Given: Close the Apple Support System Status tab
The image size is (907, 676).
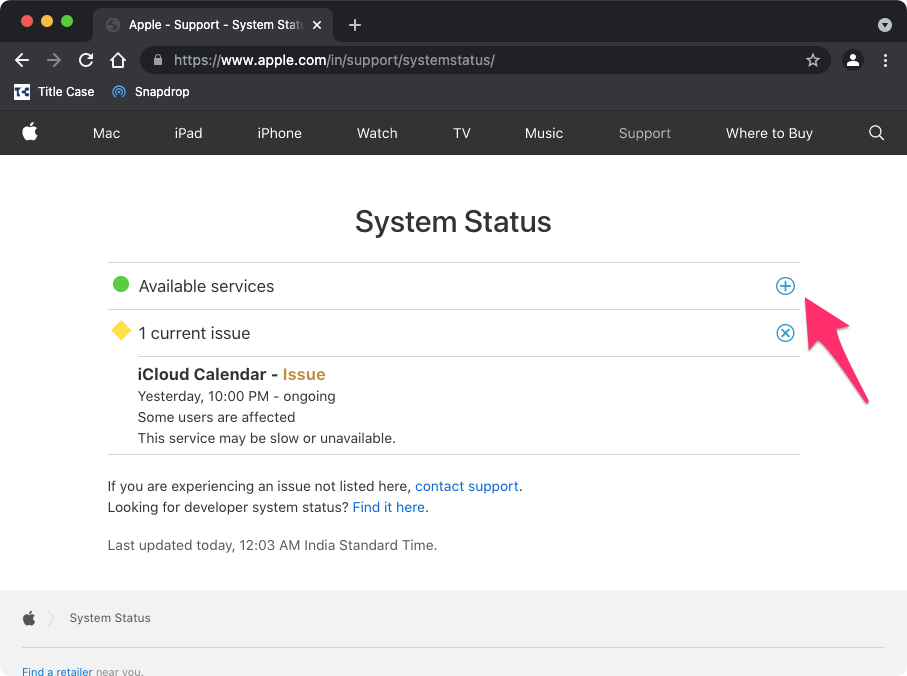Looking at the screenshot, I should pyautogui.click(x=317, y=25).
